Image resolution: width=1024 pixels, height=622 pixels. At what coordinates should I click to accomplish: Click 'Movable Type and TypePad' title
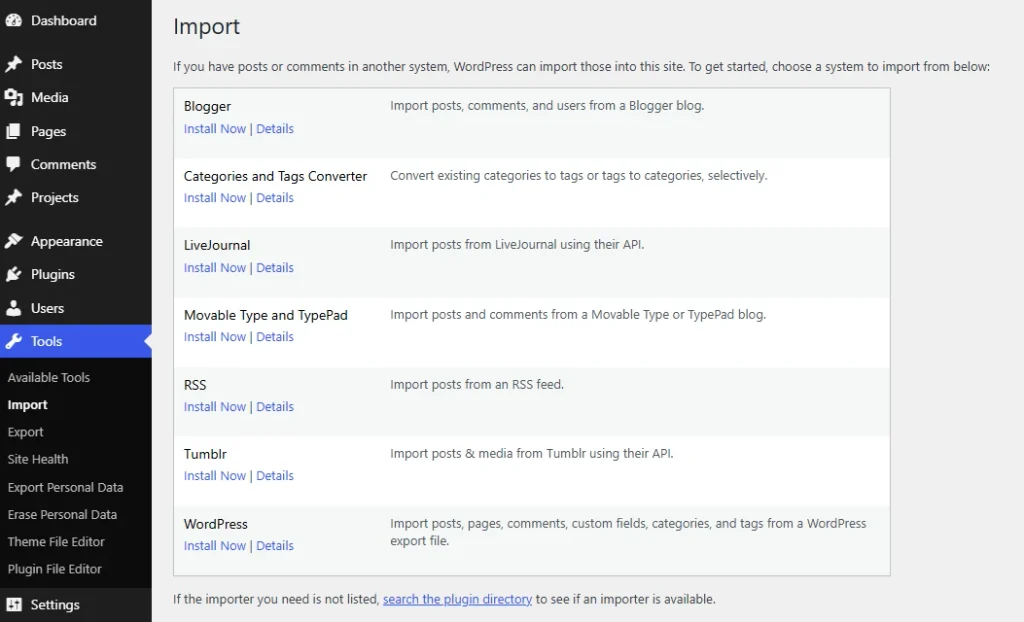[266, 315]
